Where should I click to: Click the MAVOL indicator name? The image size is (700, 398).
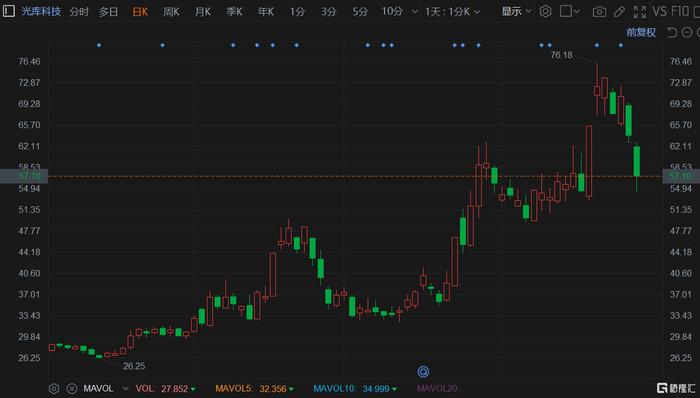[x=98, y=389]
